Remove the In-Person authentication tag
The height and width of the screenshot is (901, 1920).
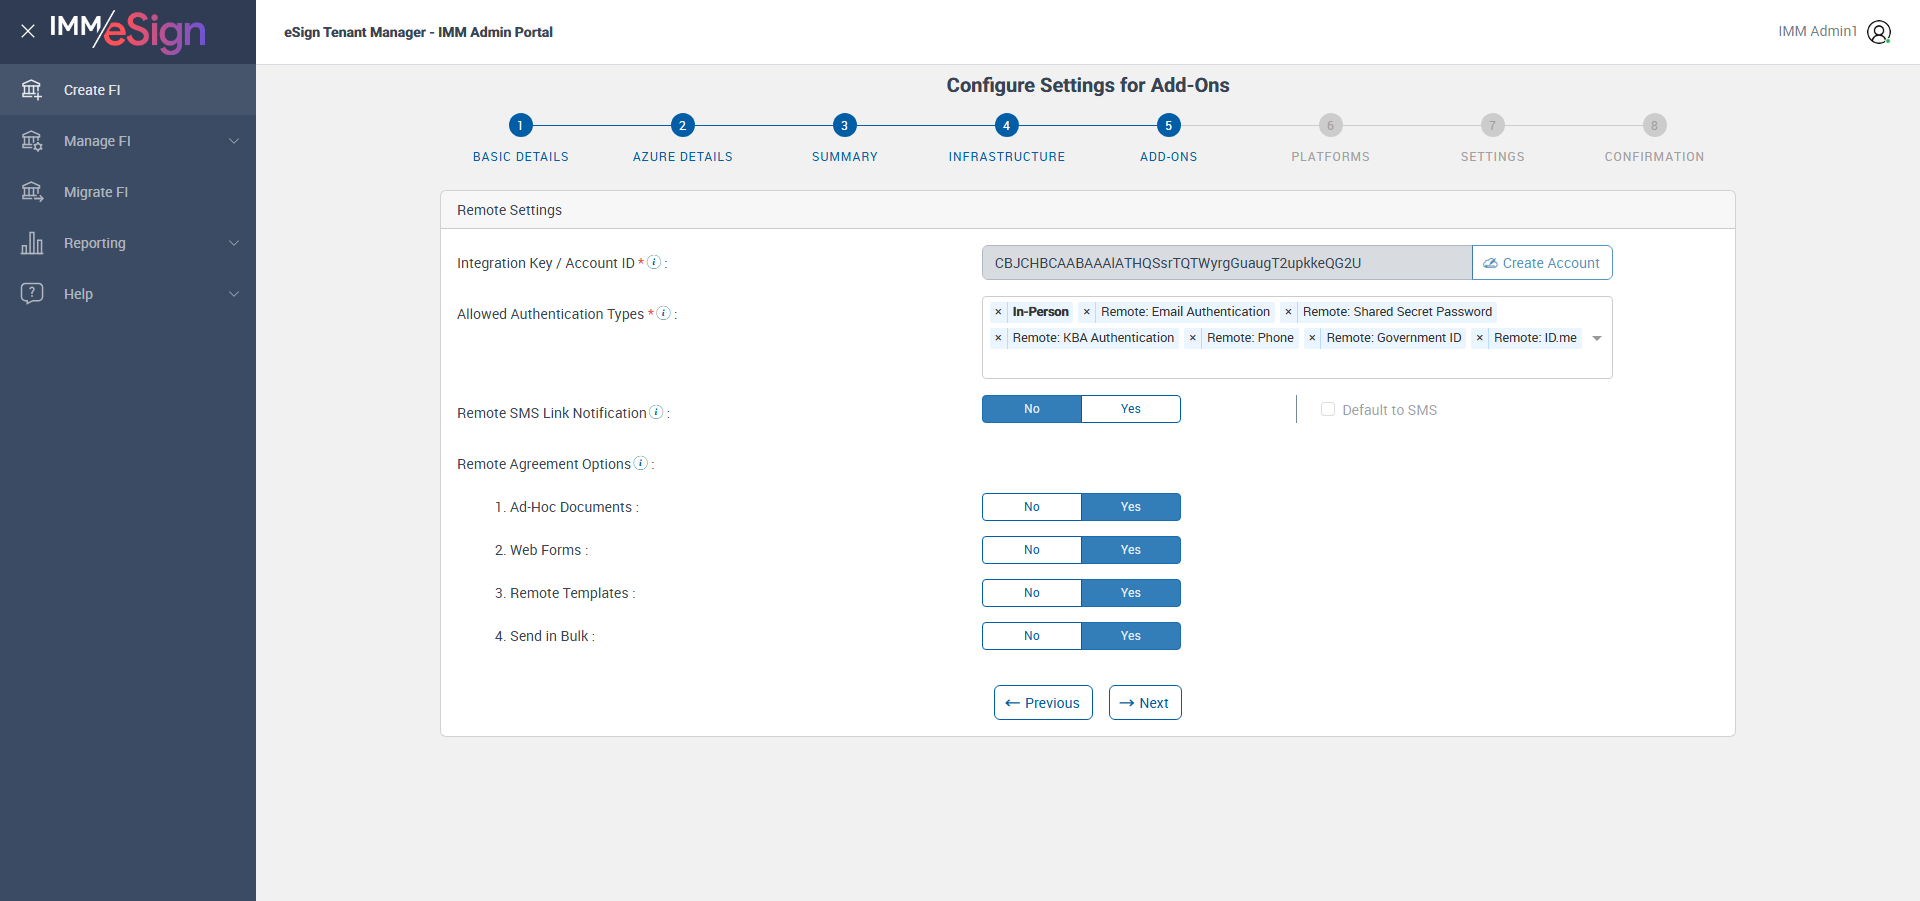[x=998, y=312]
